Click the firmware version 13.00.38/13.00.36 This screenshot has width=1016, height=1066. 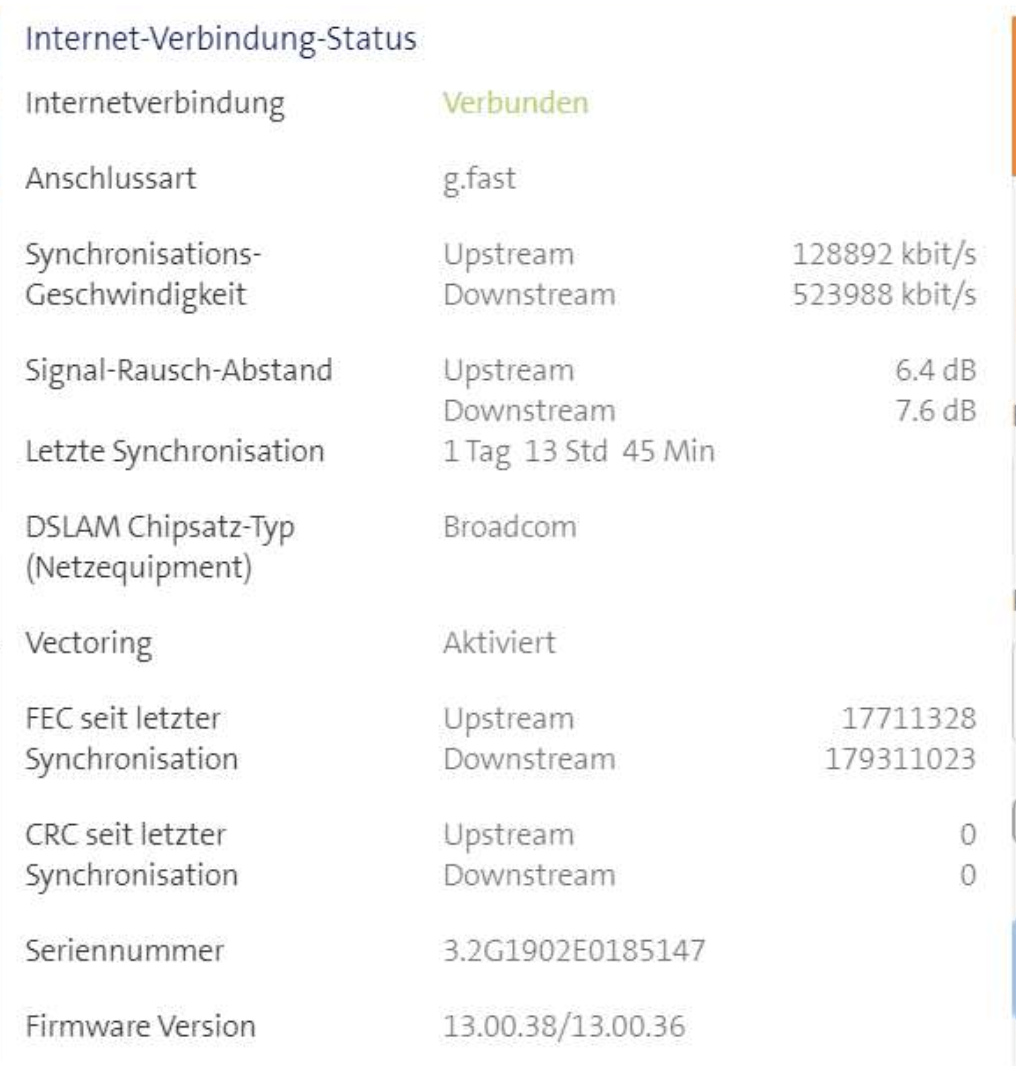(x=564, y=1026)
